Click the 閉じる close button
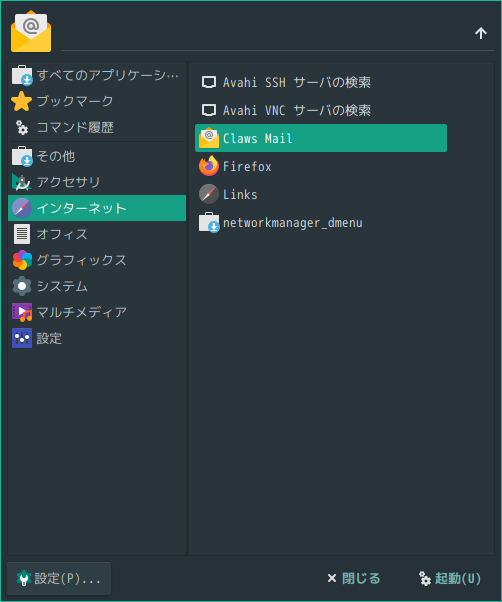 [x=353, y=578]
